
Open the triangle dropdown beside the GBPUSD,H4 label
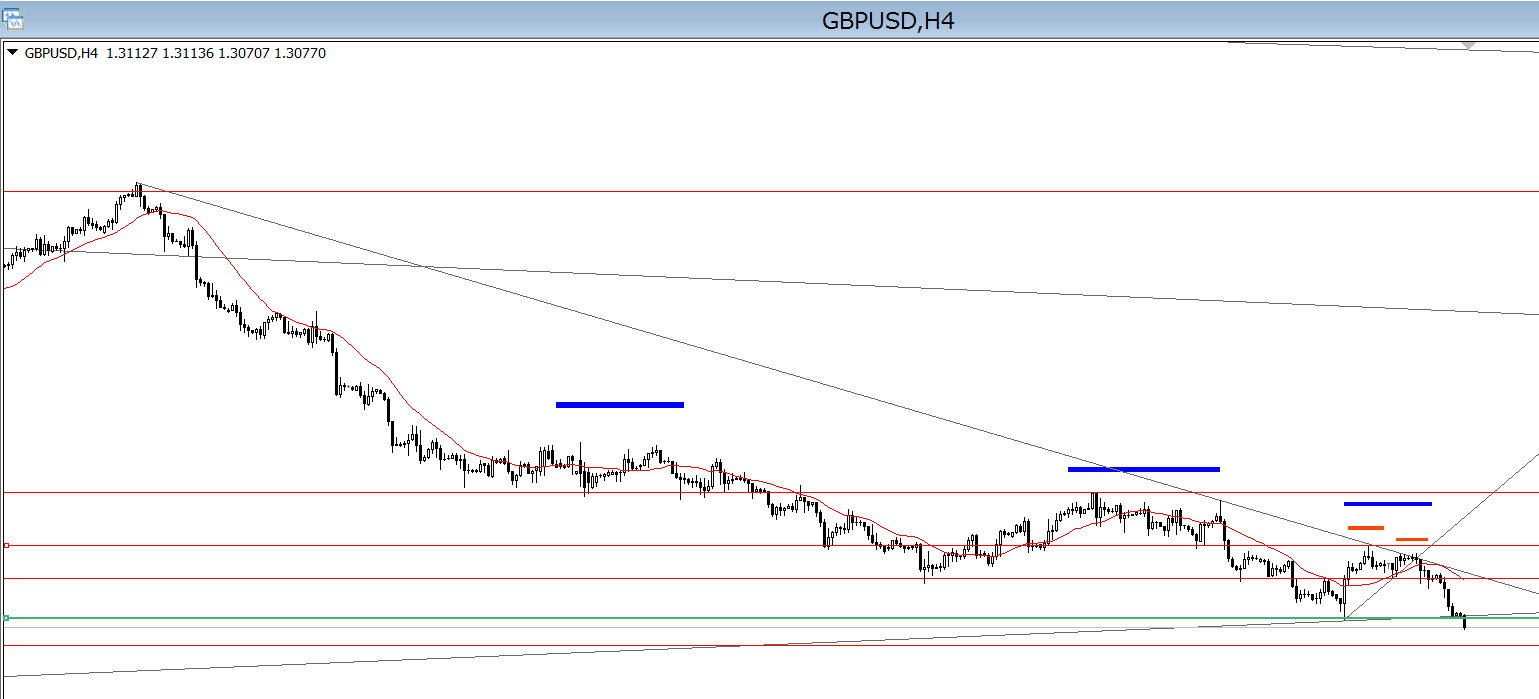pos(12,53)
